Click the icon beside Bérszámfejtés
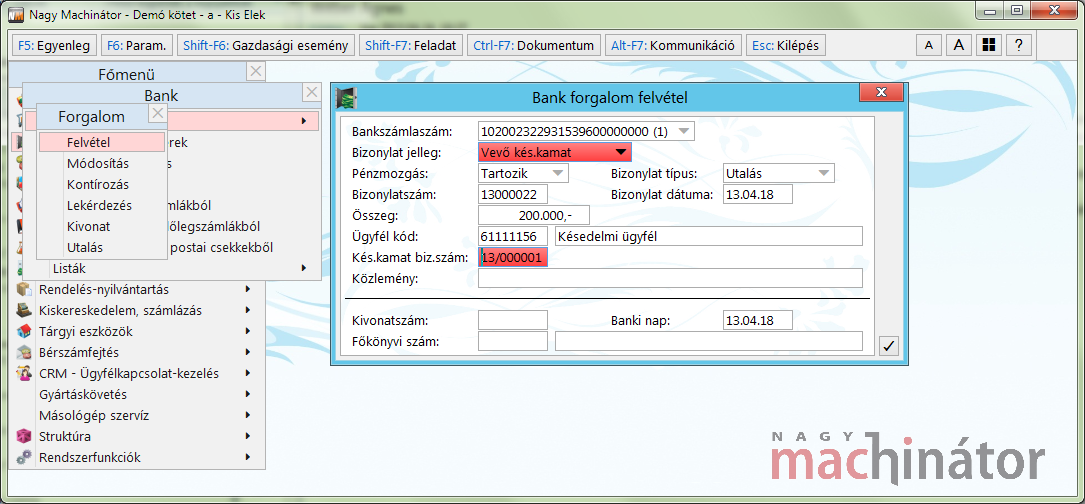The height and width of the screenshot is (504, 1085). click(x=24, y=352)
